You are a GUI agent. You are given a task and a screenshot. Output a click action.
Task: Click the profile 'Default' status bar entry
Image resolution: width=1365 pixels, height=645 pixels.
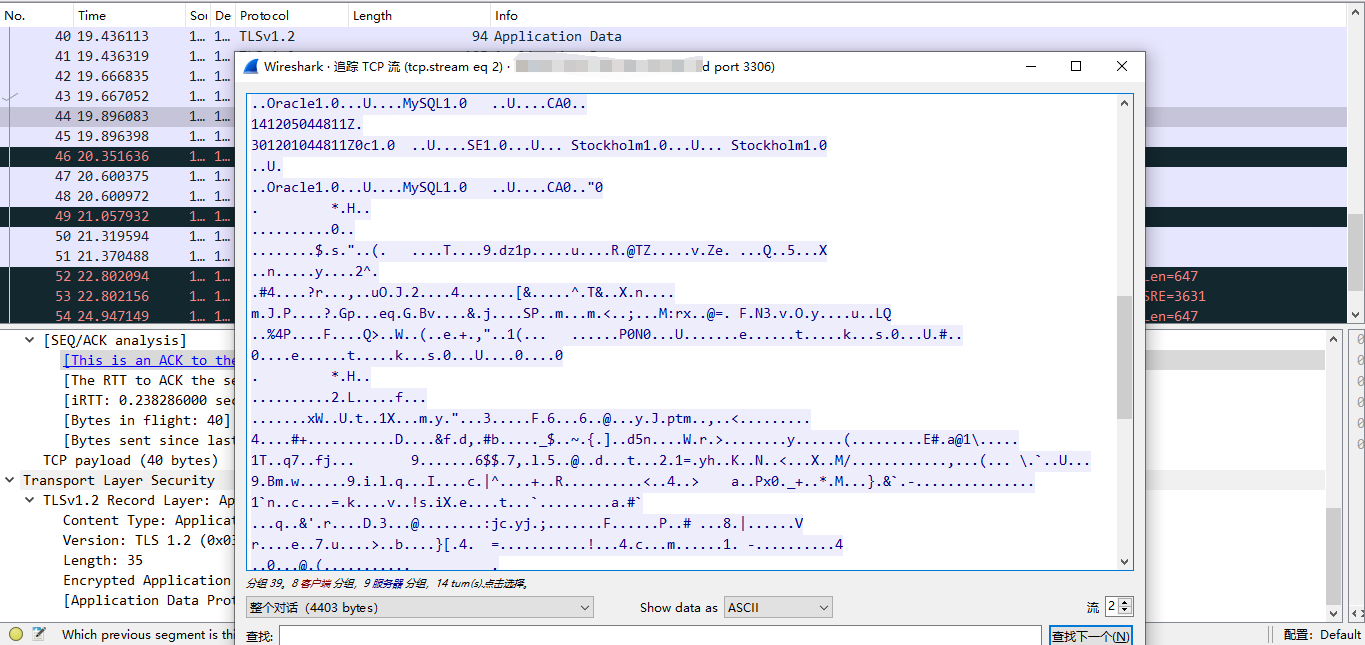coord(1322,634)
